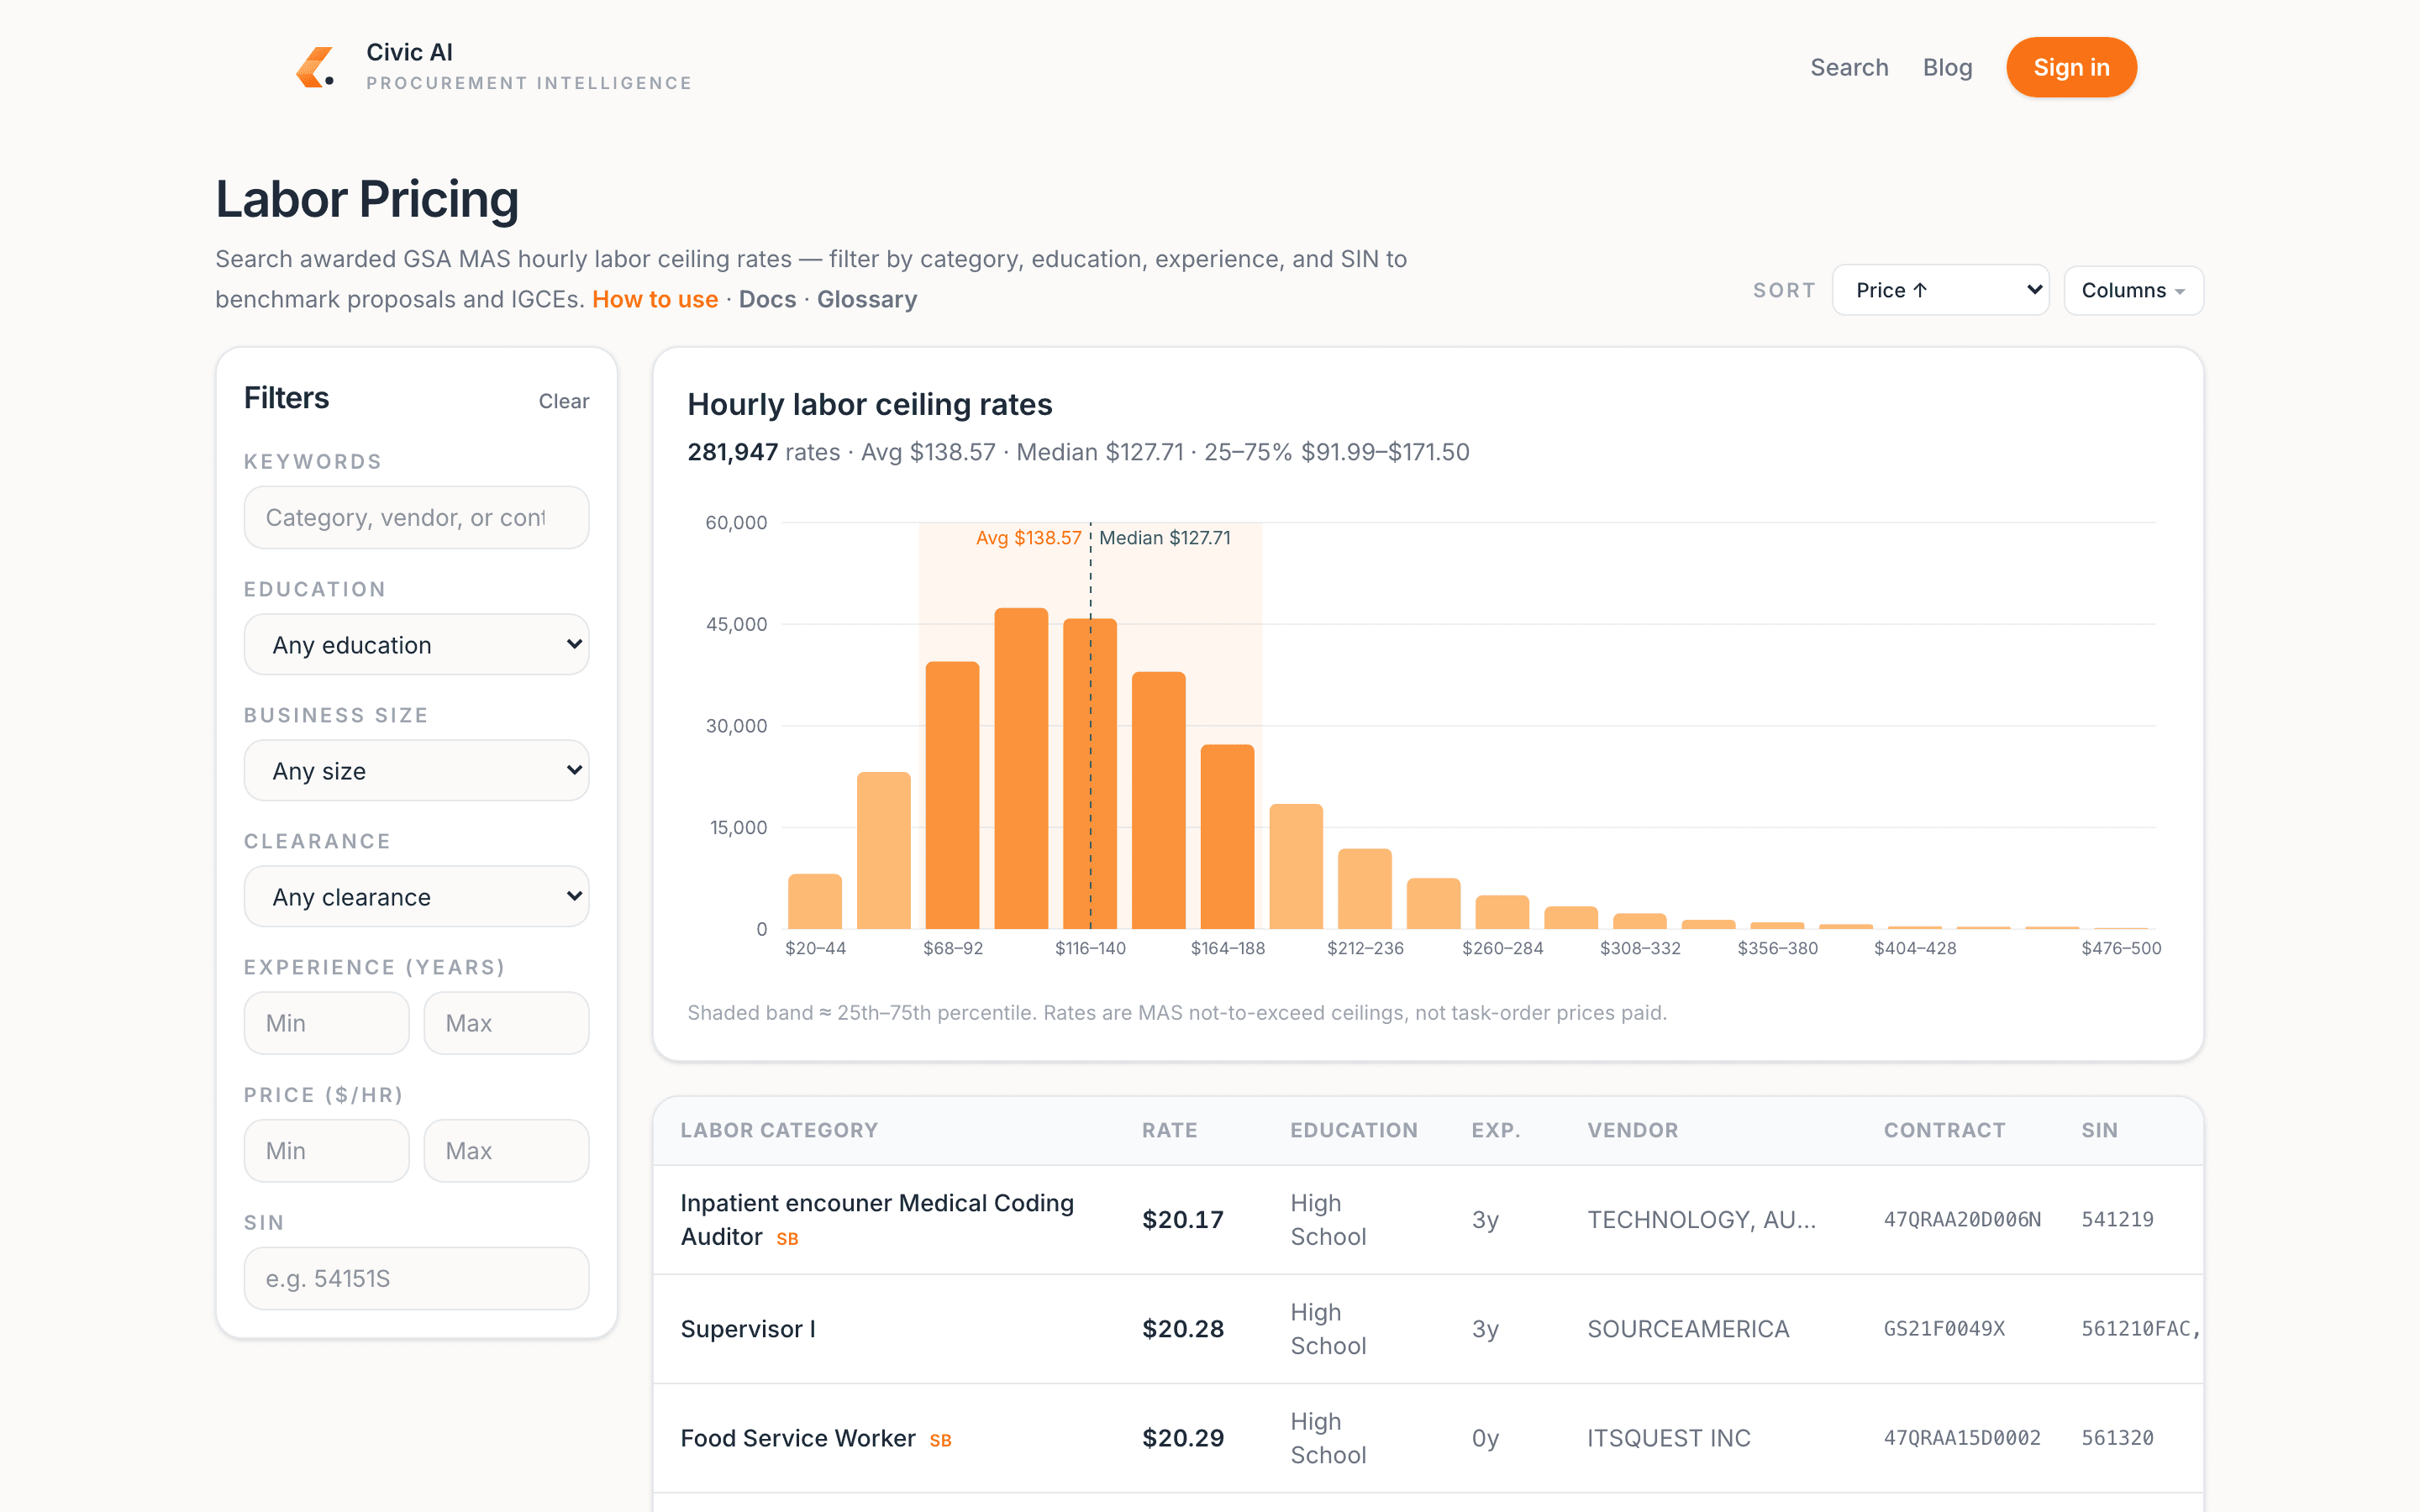Open the Sort Price dropdown
Screen dimensions: 2420x1512
click(1940, 290)
